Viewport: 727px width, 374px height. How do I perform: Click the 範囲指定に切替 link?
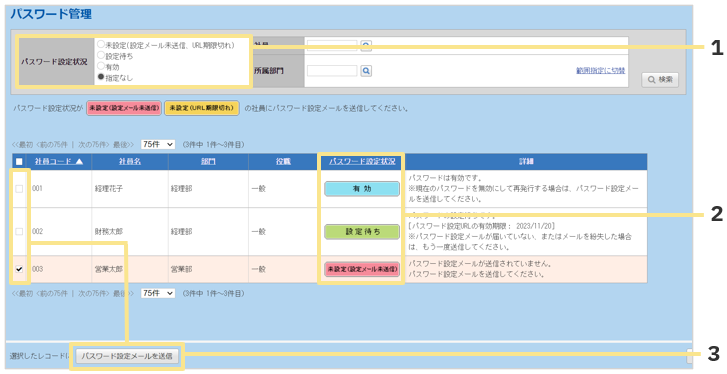click(600, 70)
